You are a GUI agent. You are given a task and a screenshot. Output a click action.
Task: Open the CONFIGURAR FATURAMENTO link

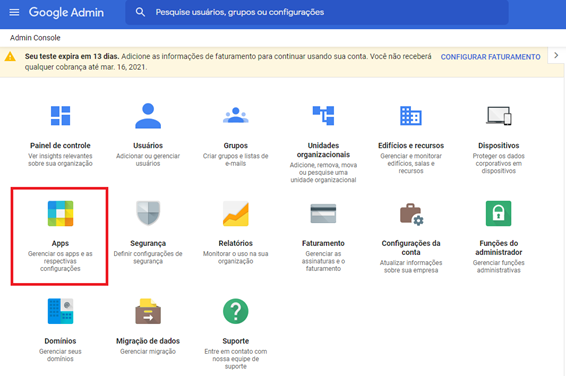coord(490,57)
